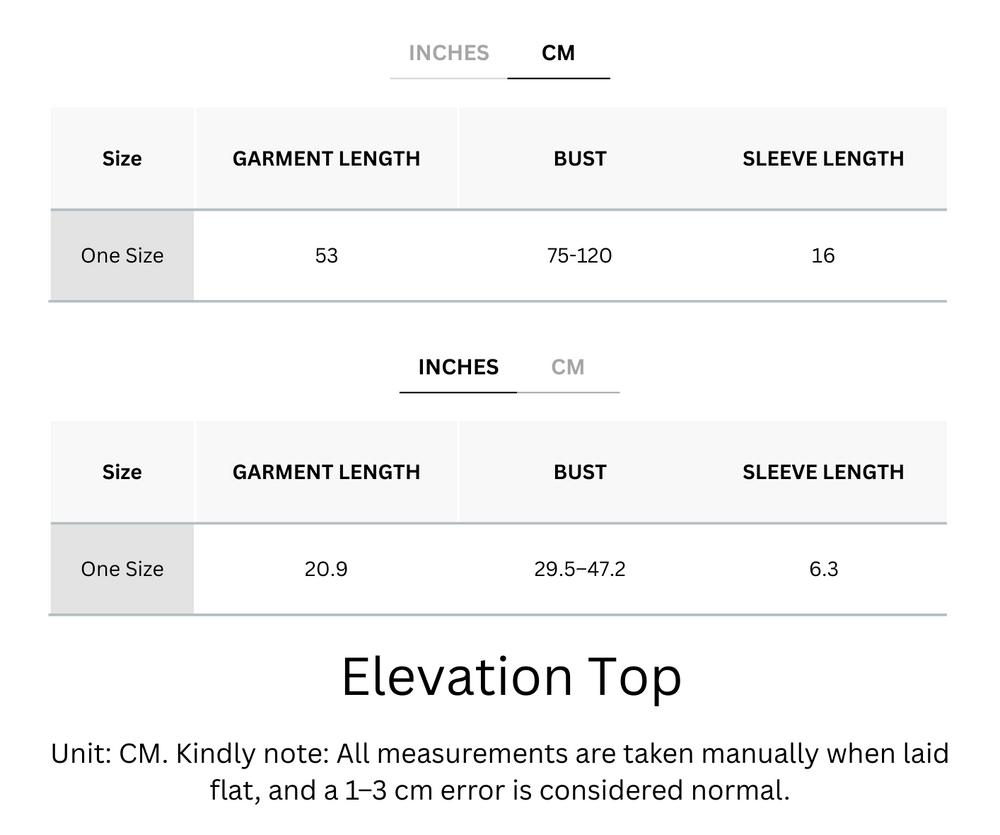Click the SLEEVE LENGTH header in bottom table
The image size is (1000, 835).
pos(824,472)
